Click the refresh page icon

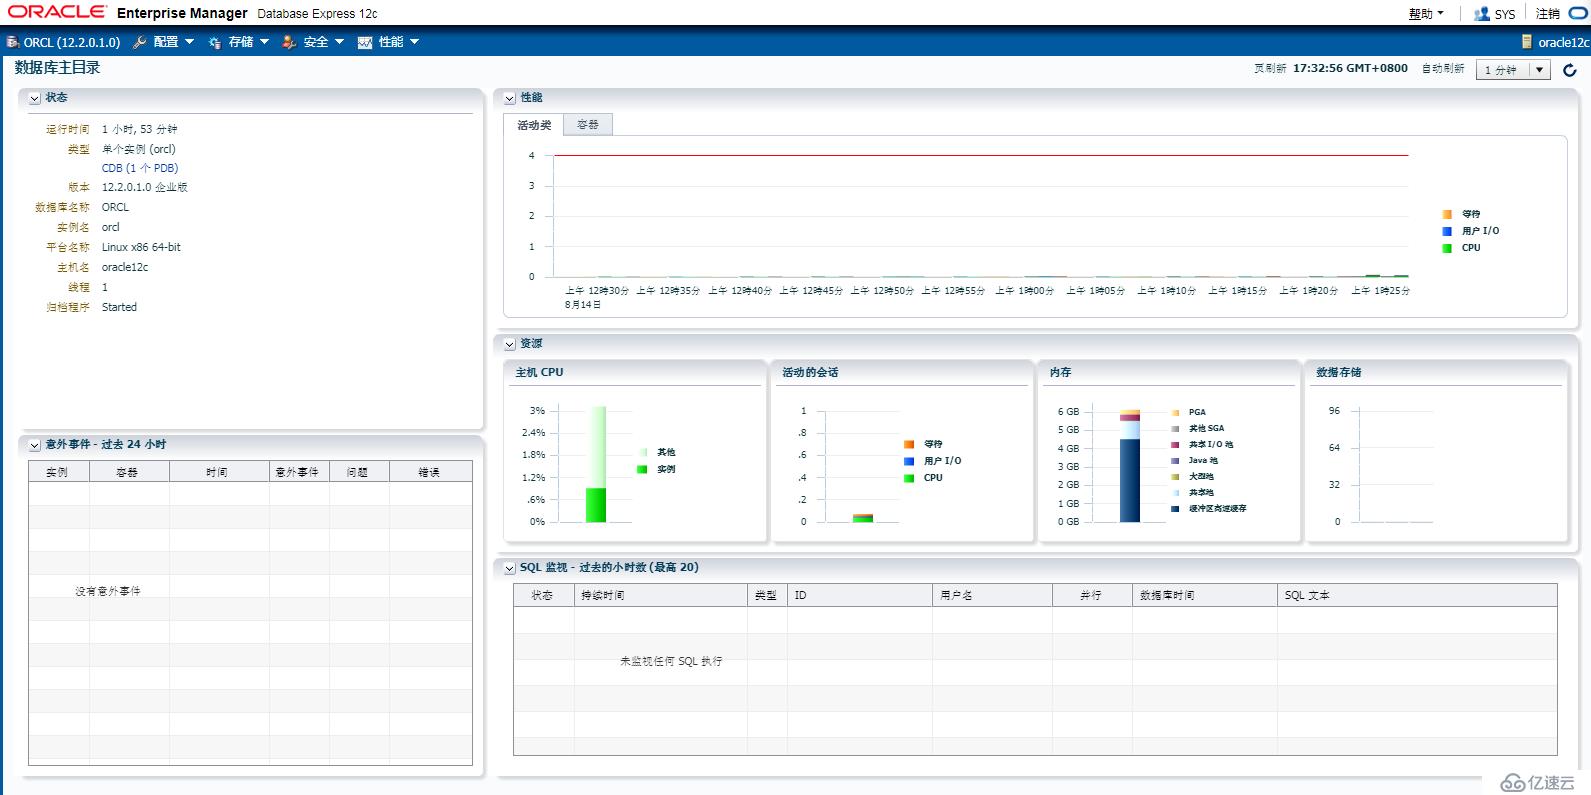pyautogui.click(x=1570, y=70)
